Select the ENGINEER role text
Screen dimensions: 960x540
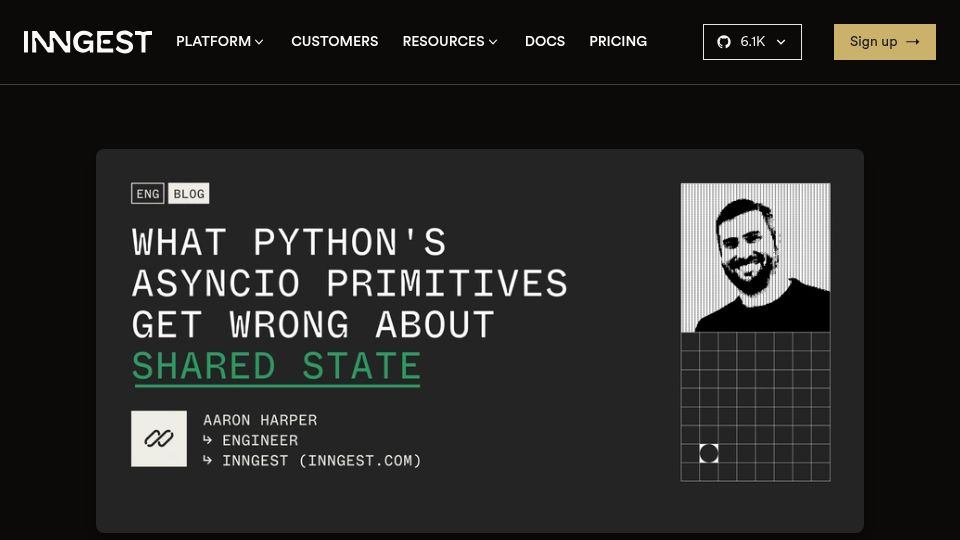(x=260, y=440)
